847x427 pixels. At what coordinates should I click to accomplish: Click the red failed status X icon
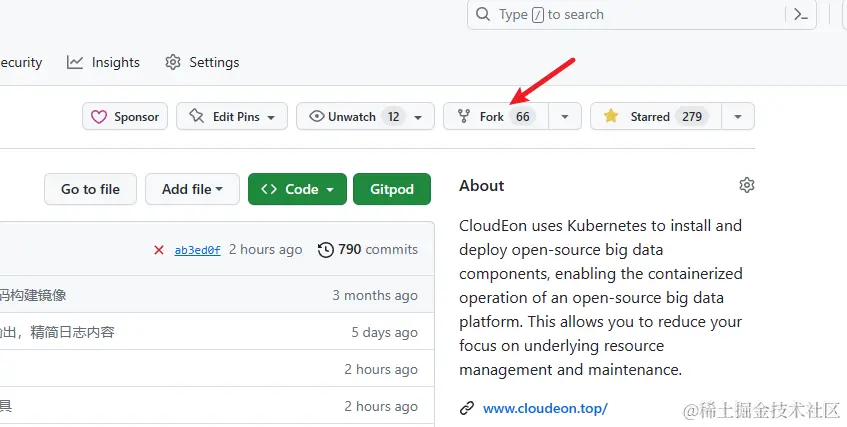coord(159,250)
